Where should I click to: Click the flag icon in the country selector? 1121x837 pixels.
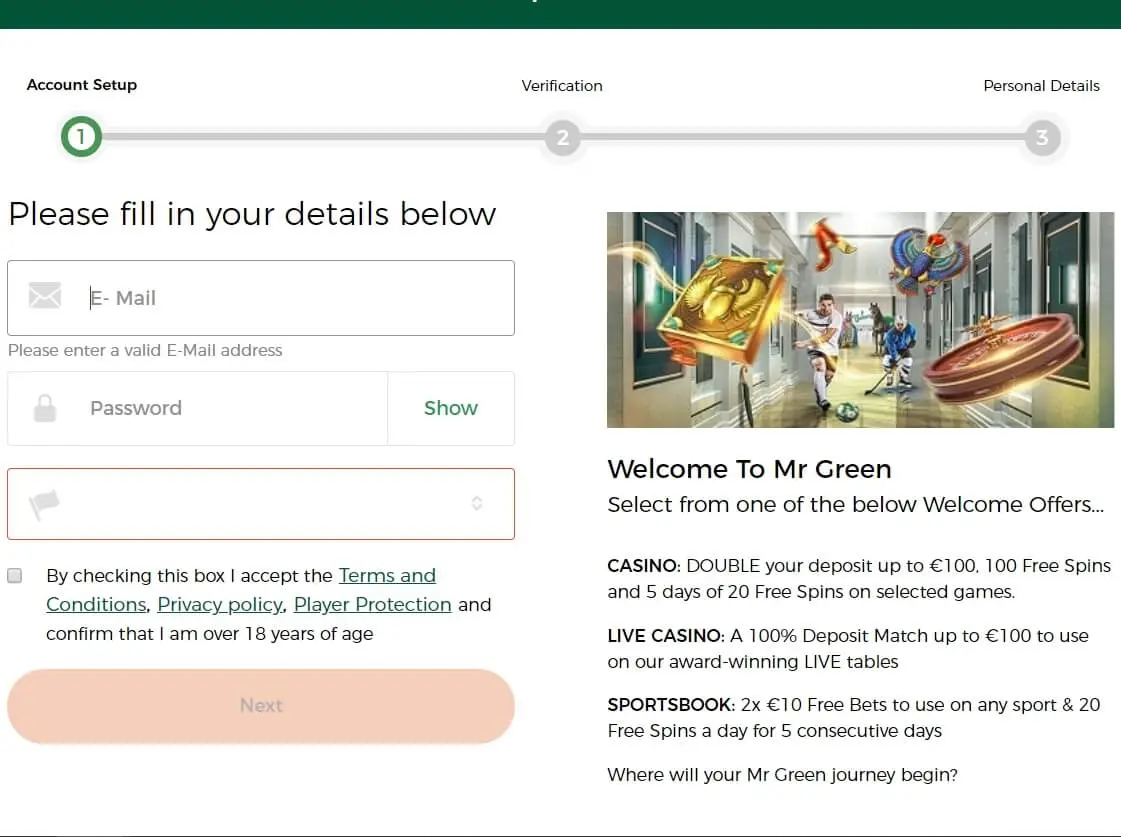[x=44, y=504]
